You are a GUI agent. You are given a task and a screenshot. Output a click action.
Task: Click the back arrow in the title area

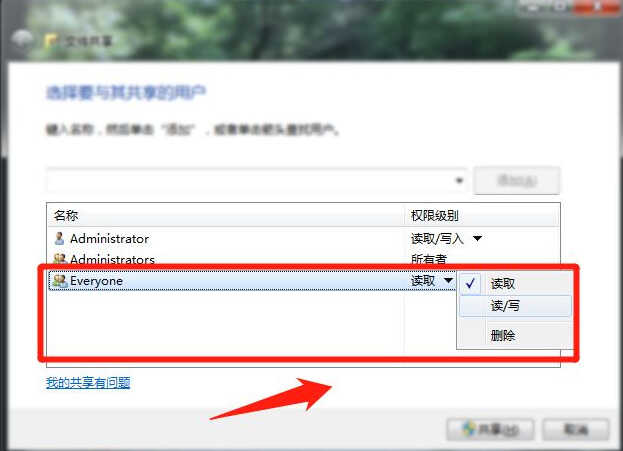(22, 39)
